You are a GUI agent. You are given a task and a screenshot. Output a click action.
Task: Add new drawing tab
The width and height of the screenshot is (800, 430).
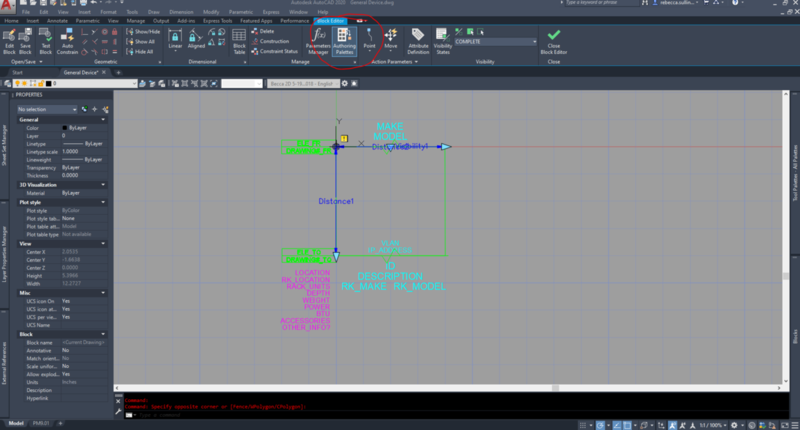[x=118, y=72]
